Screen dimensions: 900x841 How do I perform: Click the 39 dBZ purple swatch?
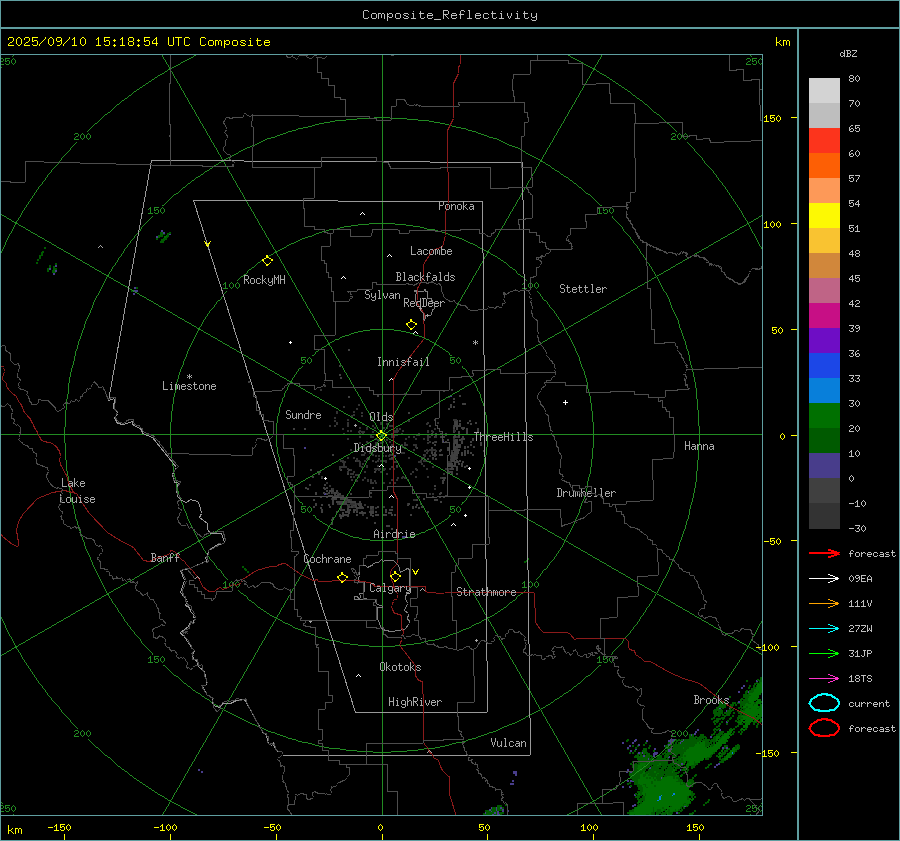coord(824,340)
